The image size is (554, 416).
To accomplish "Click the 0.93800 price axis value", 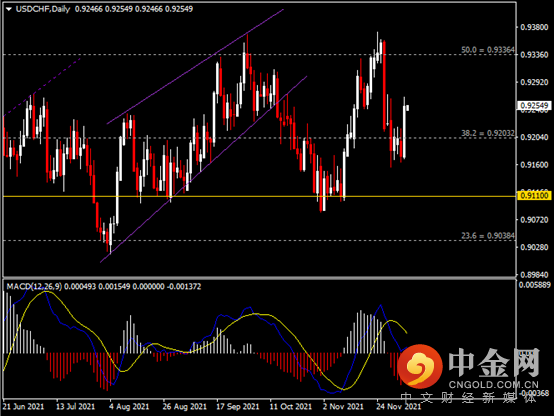I will pos(534,27).
